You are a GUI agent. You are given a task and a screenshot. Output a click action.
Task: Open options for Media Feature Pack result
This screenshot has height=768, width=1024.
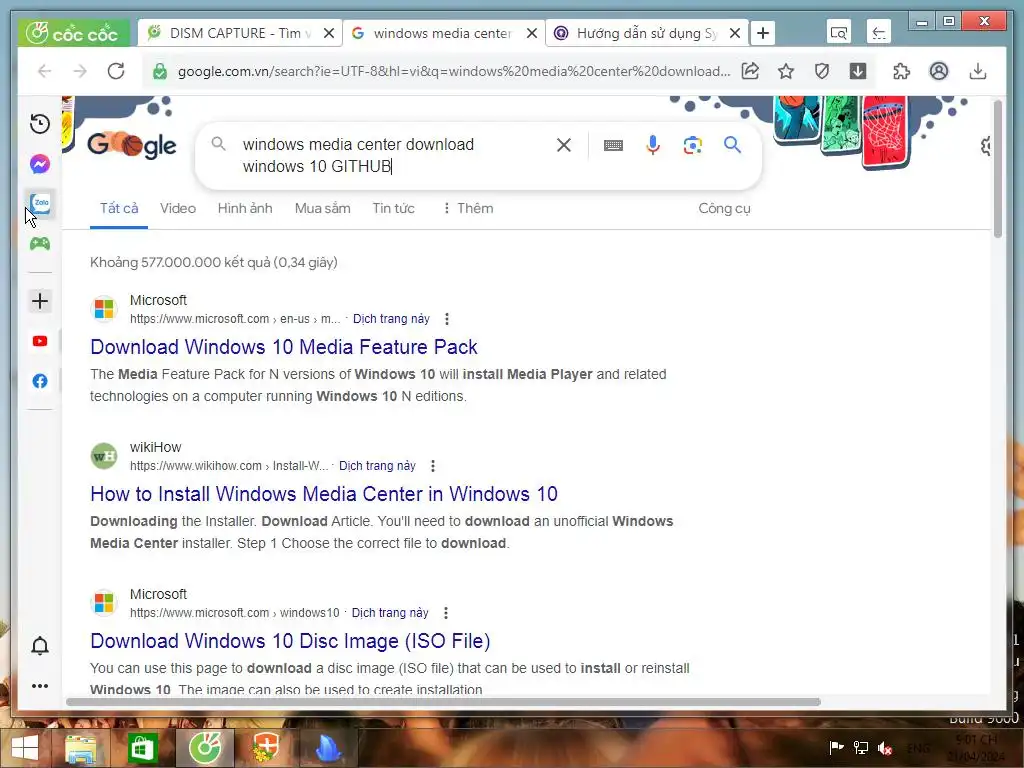click(x=447, y=319)
